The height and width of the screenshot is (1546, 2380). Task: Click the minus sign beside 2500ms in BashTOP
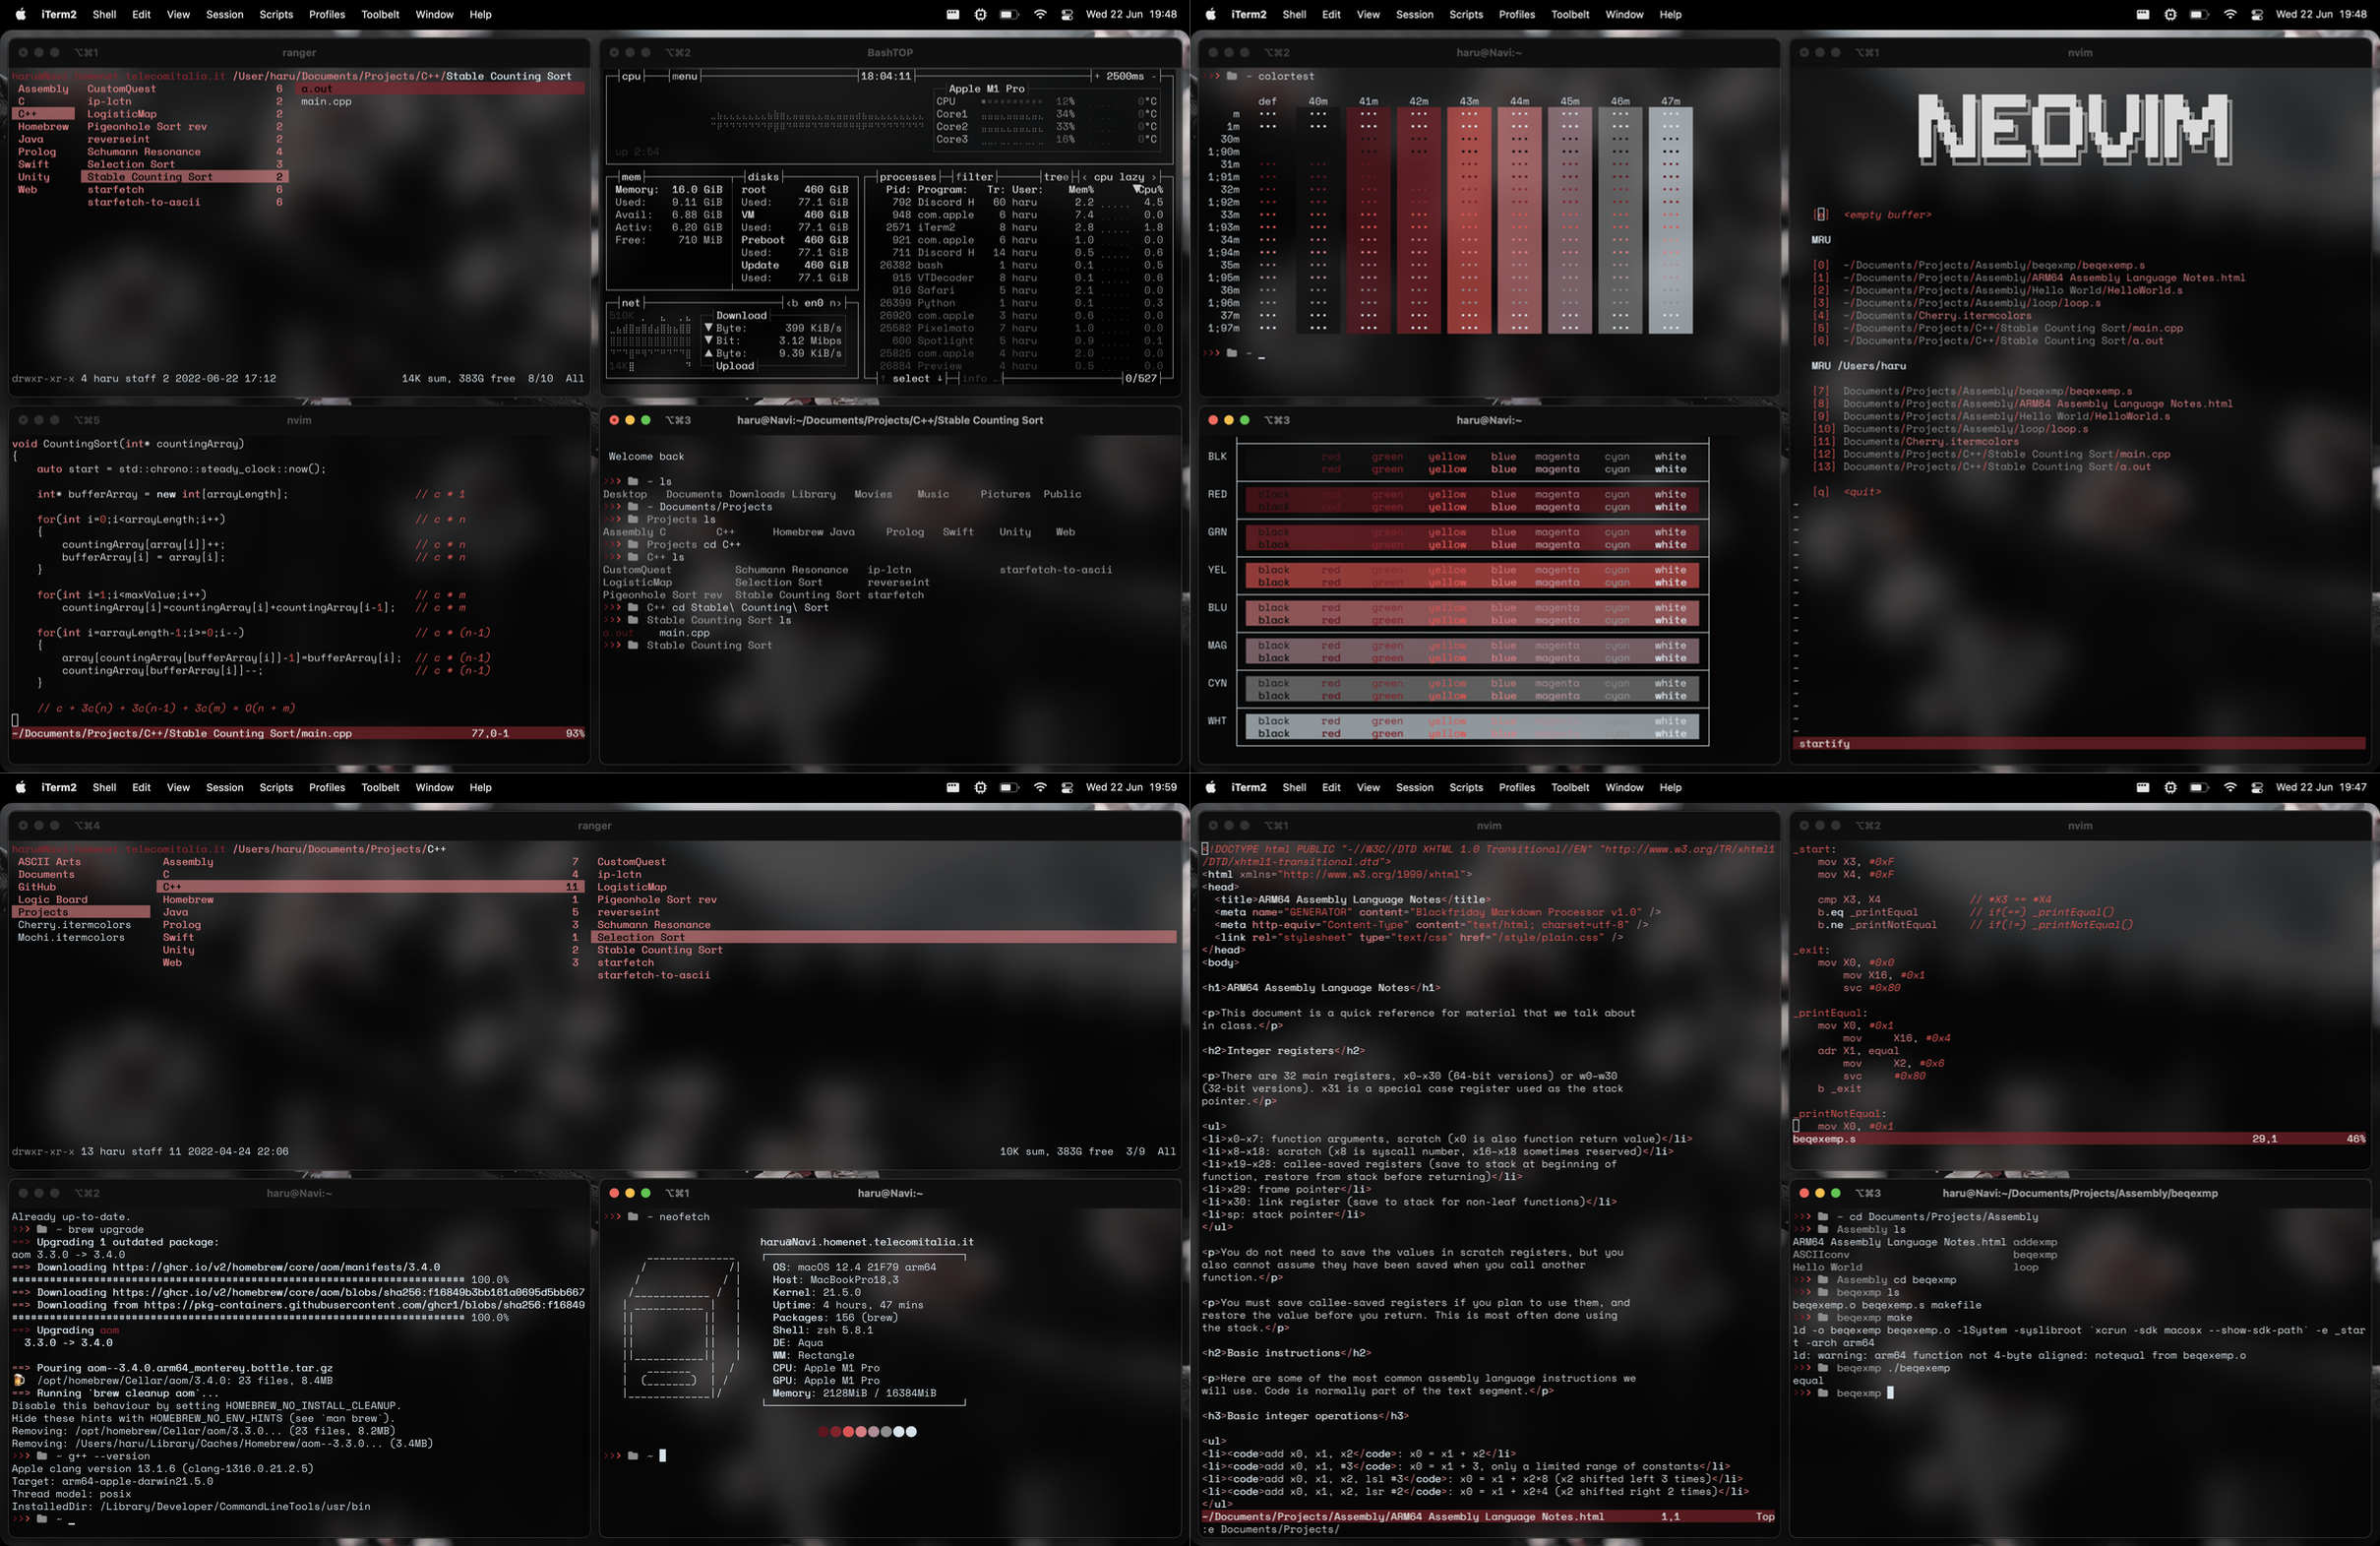coord(1154,76)
